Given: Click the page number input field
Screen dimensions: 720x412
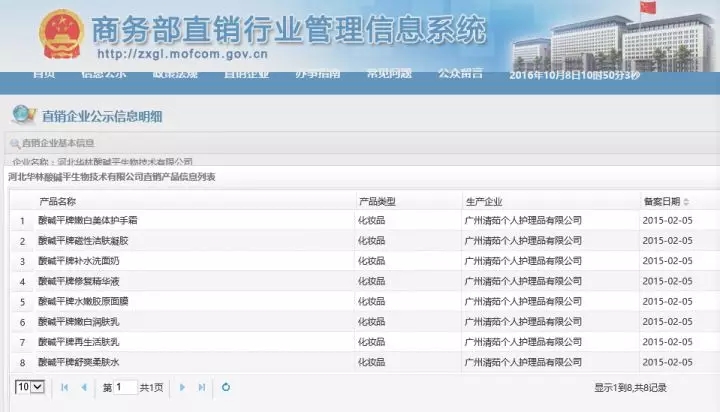Looking at the screenshot, I should [125, 387].
